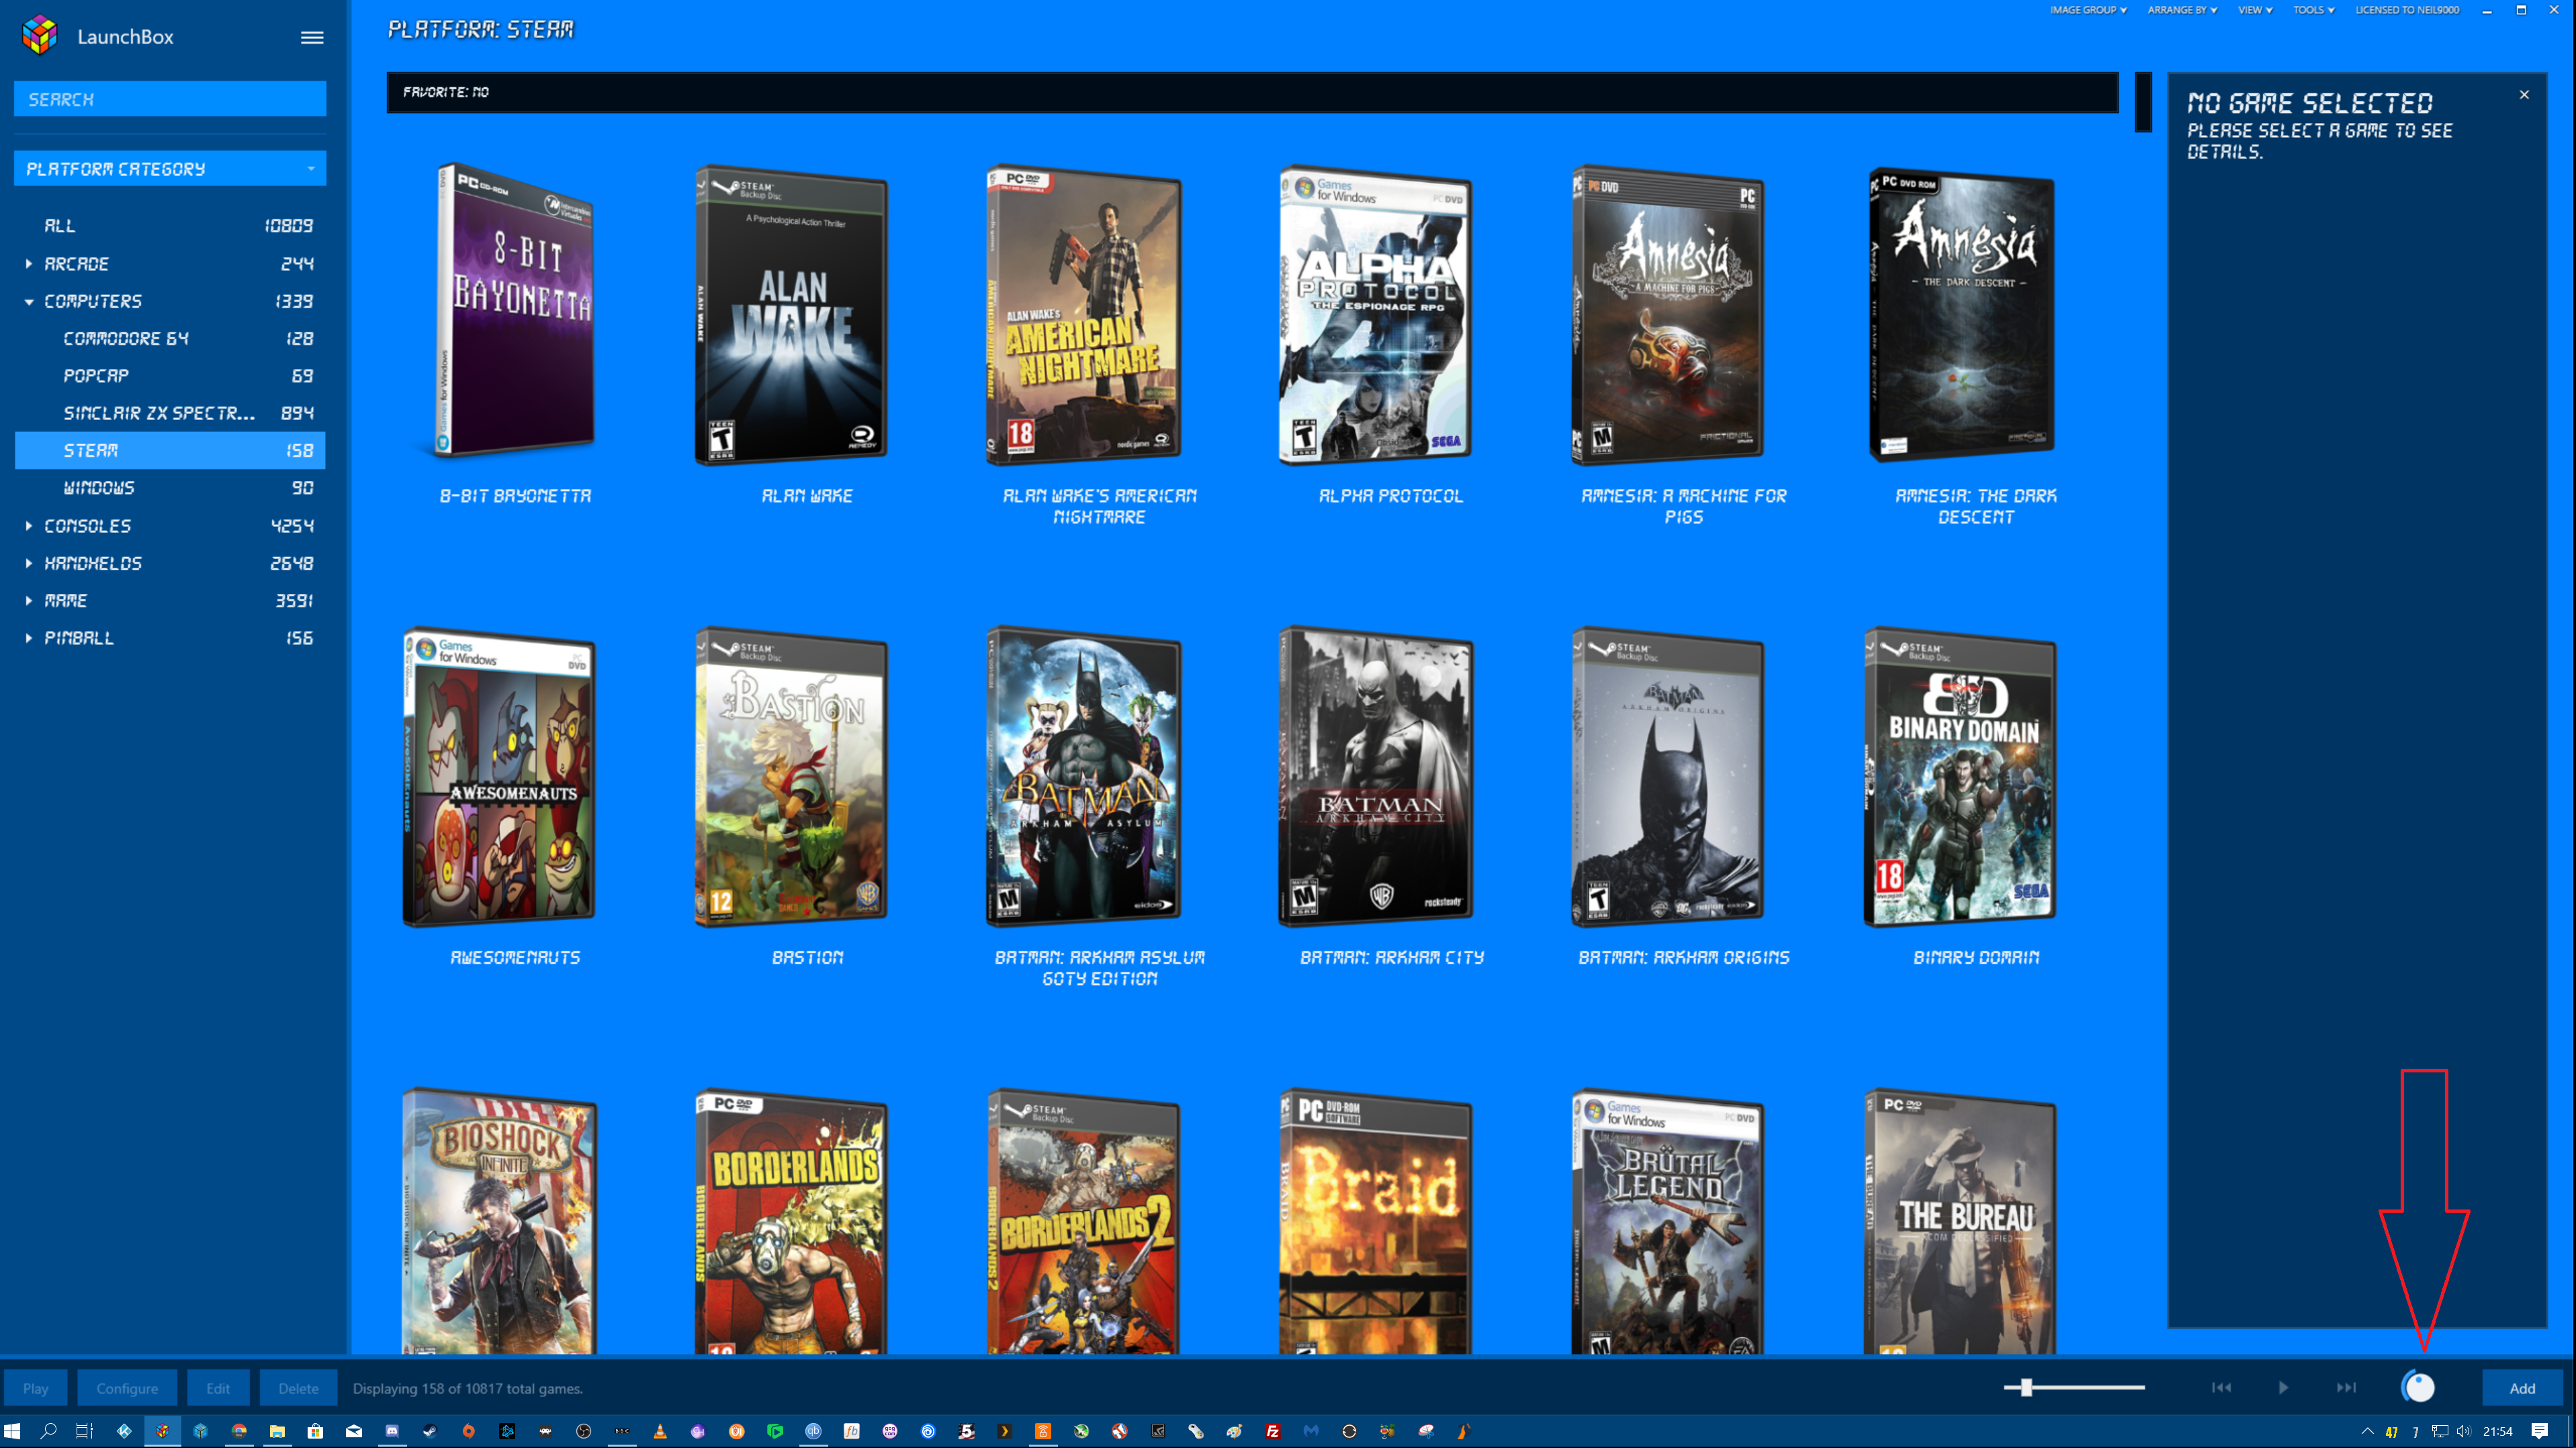
Task: Open File Explorer from the taskbar
Action: (x=277, y=1431)
